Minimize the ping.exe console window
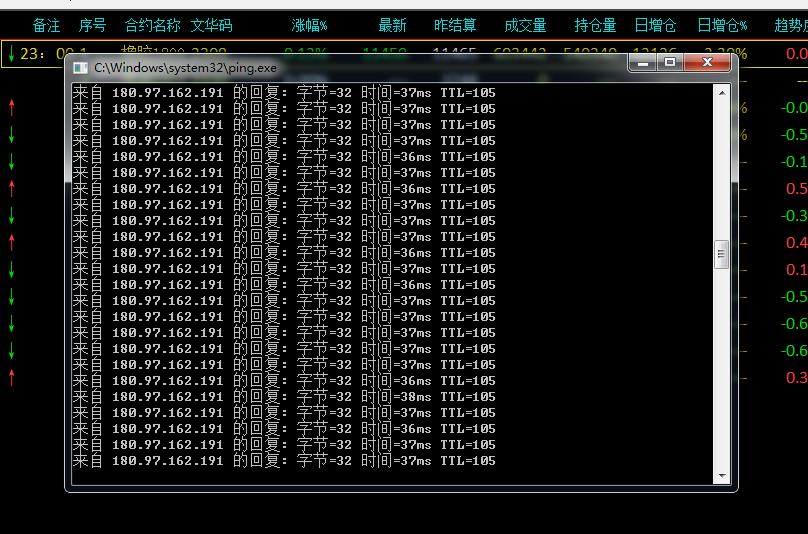The height and width of the screenshot is (534, 808). [644, 63]
